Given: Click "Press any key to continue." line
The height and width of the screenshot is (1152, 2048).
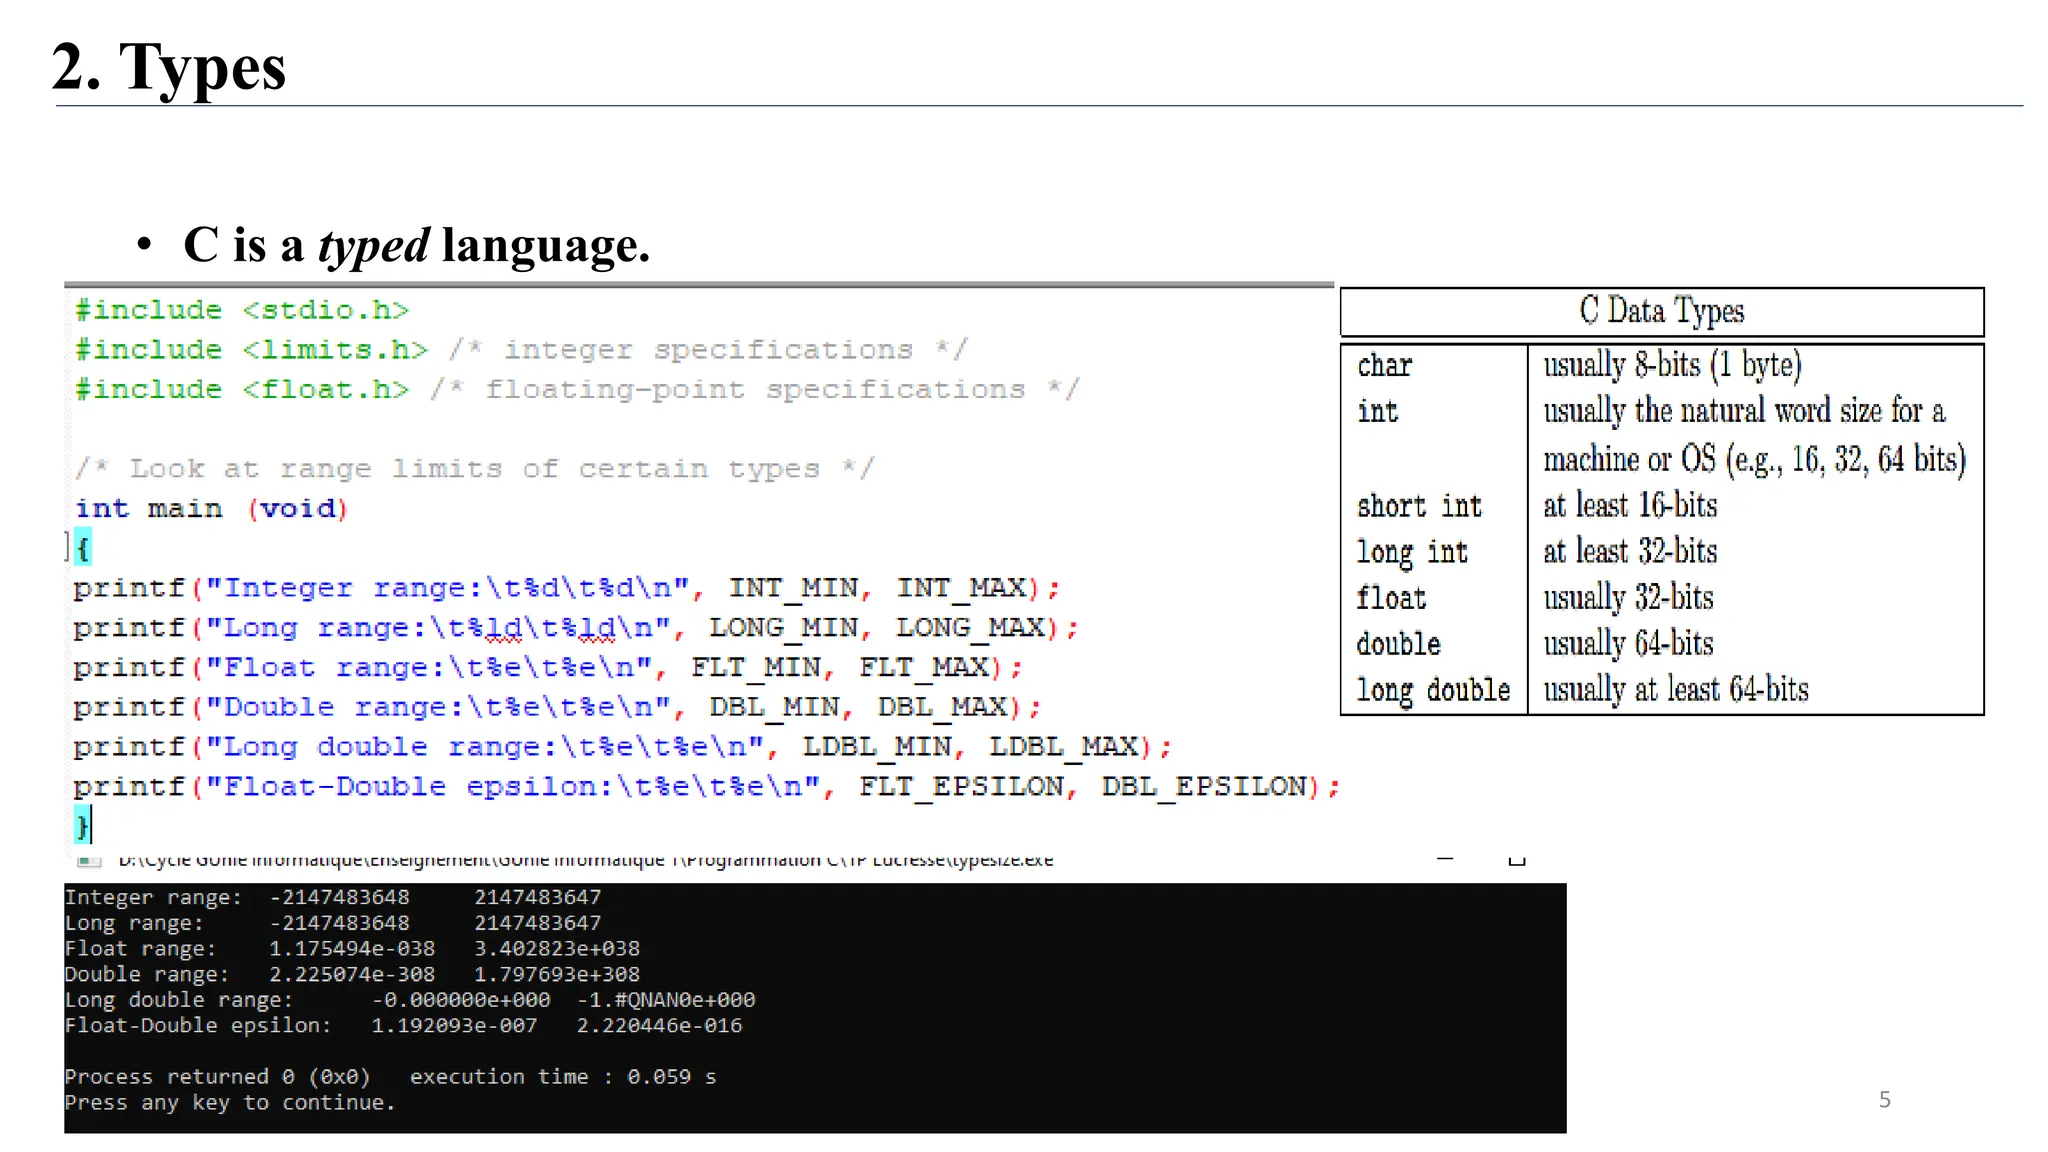Looking at the screenshot, I should 230,1103.
